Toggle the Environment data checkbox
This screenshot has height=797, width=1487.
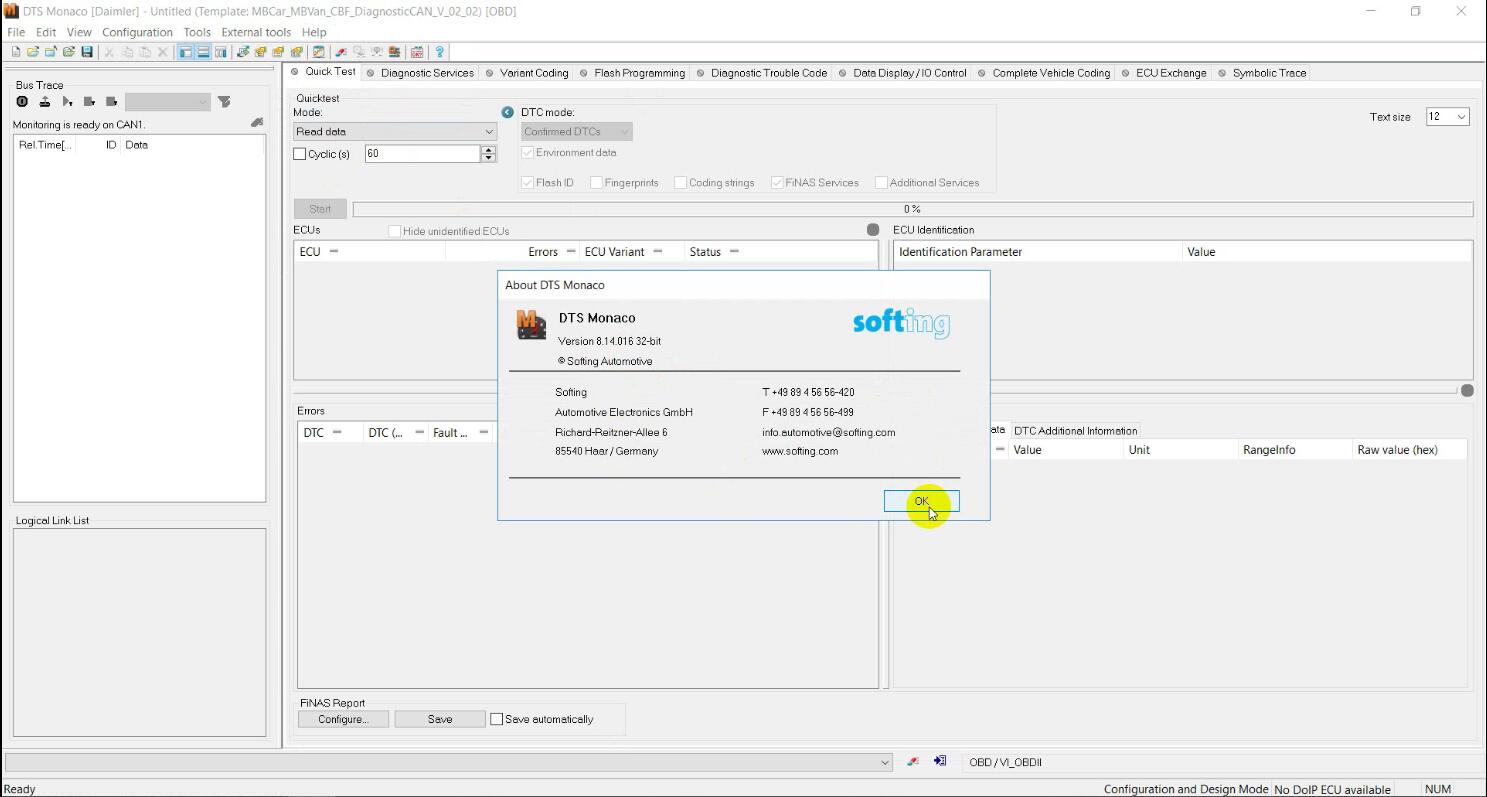pos(527,153)
